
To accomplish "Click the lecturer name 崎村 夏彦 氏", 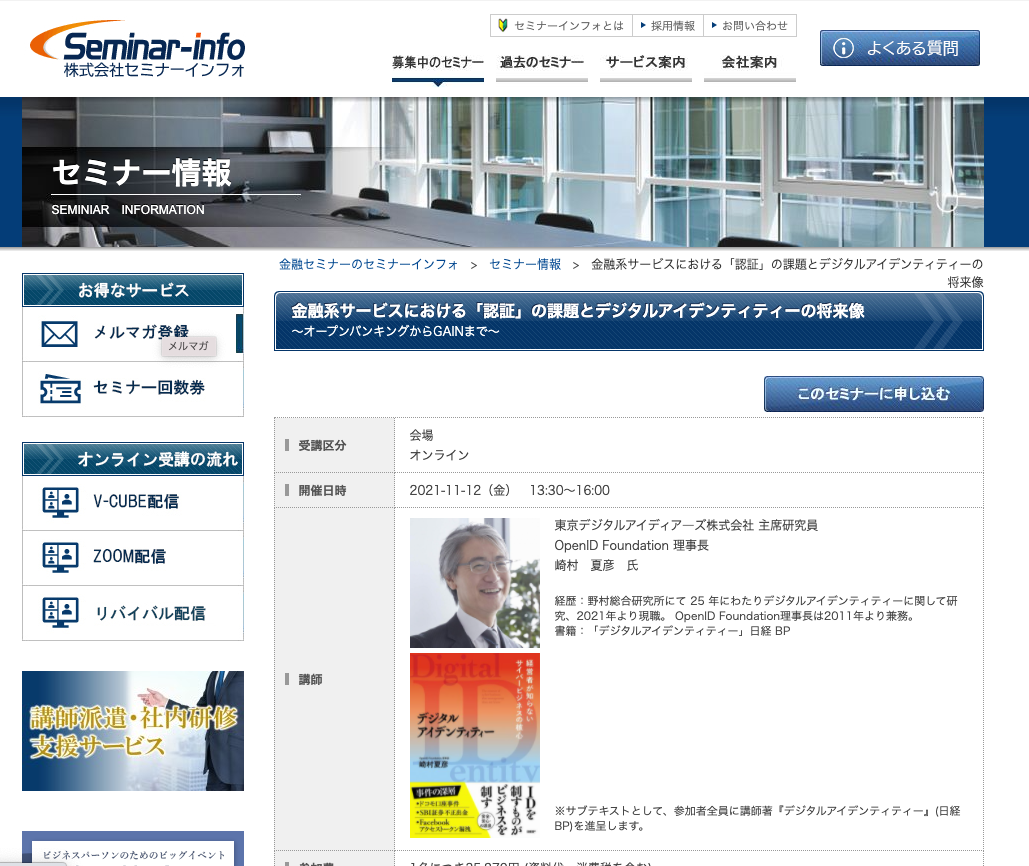I will (x=596, y=566).
